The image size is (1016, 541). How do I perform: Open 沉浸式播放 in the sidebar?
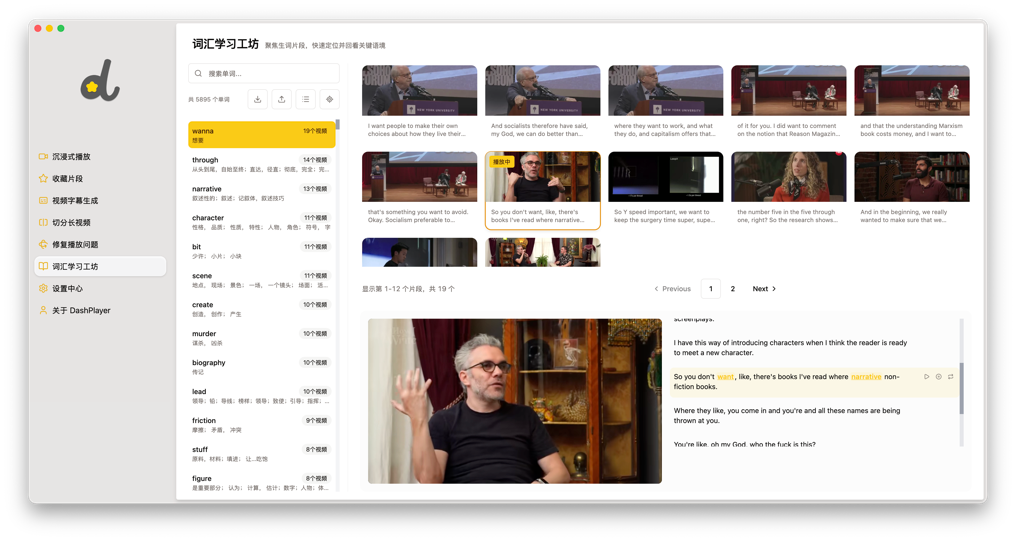pyautogui.click(x=100, y=156)
